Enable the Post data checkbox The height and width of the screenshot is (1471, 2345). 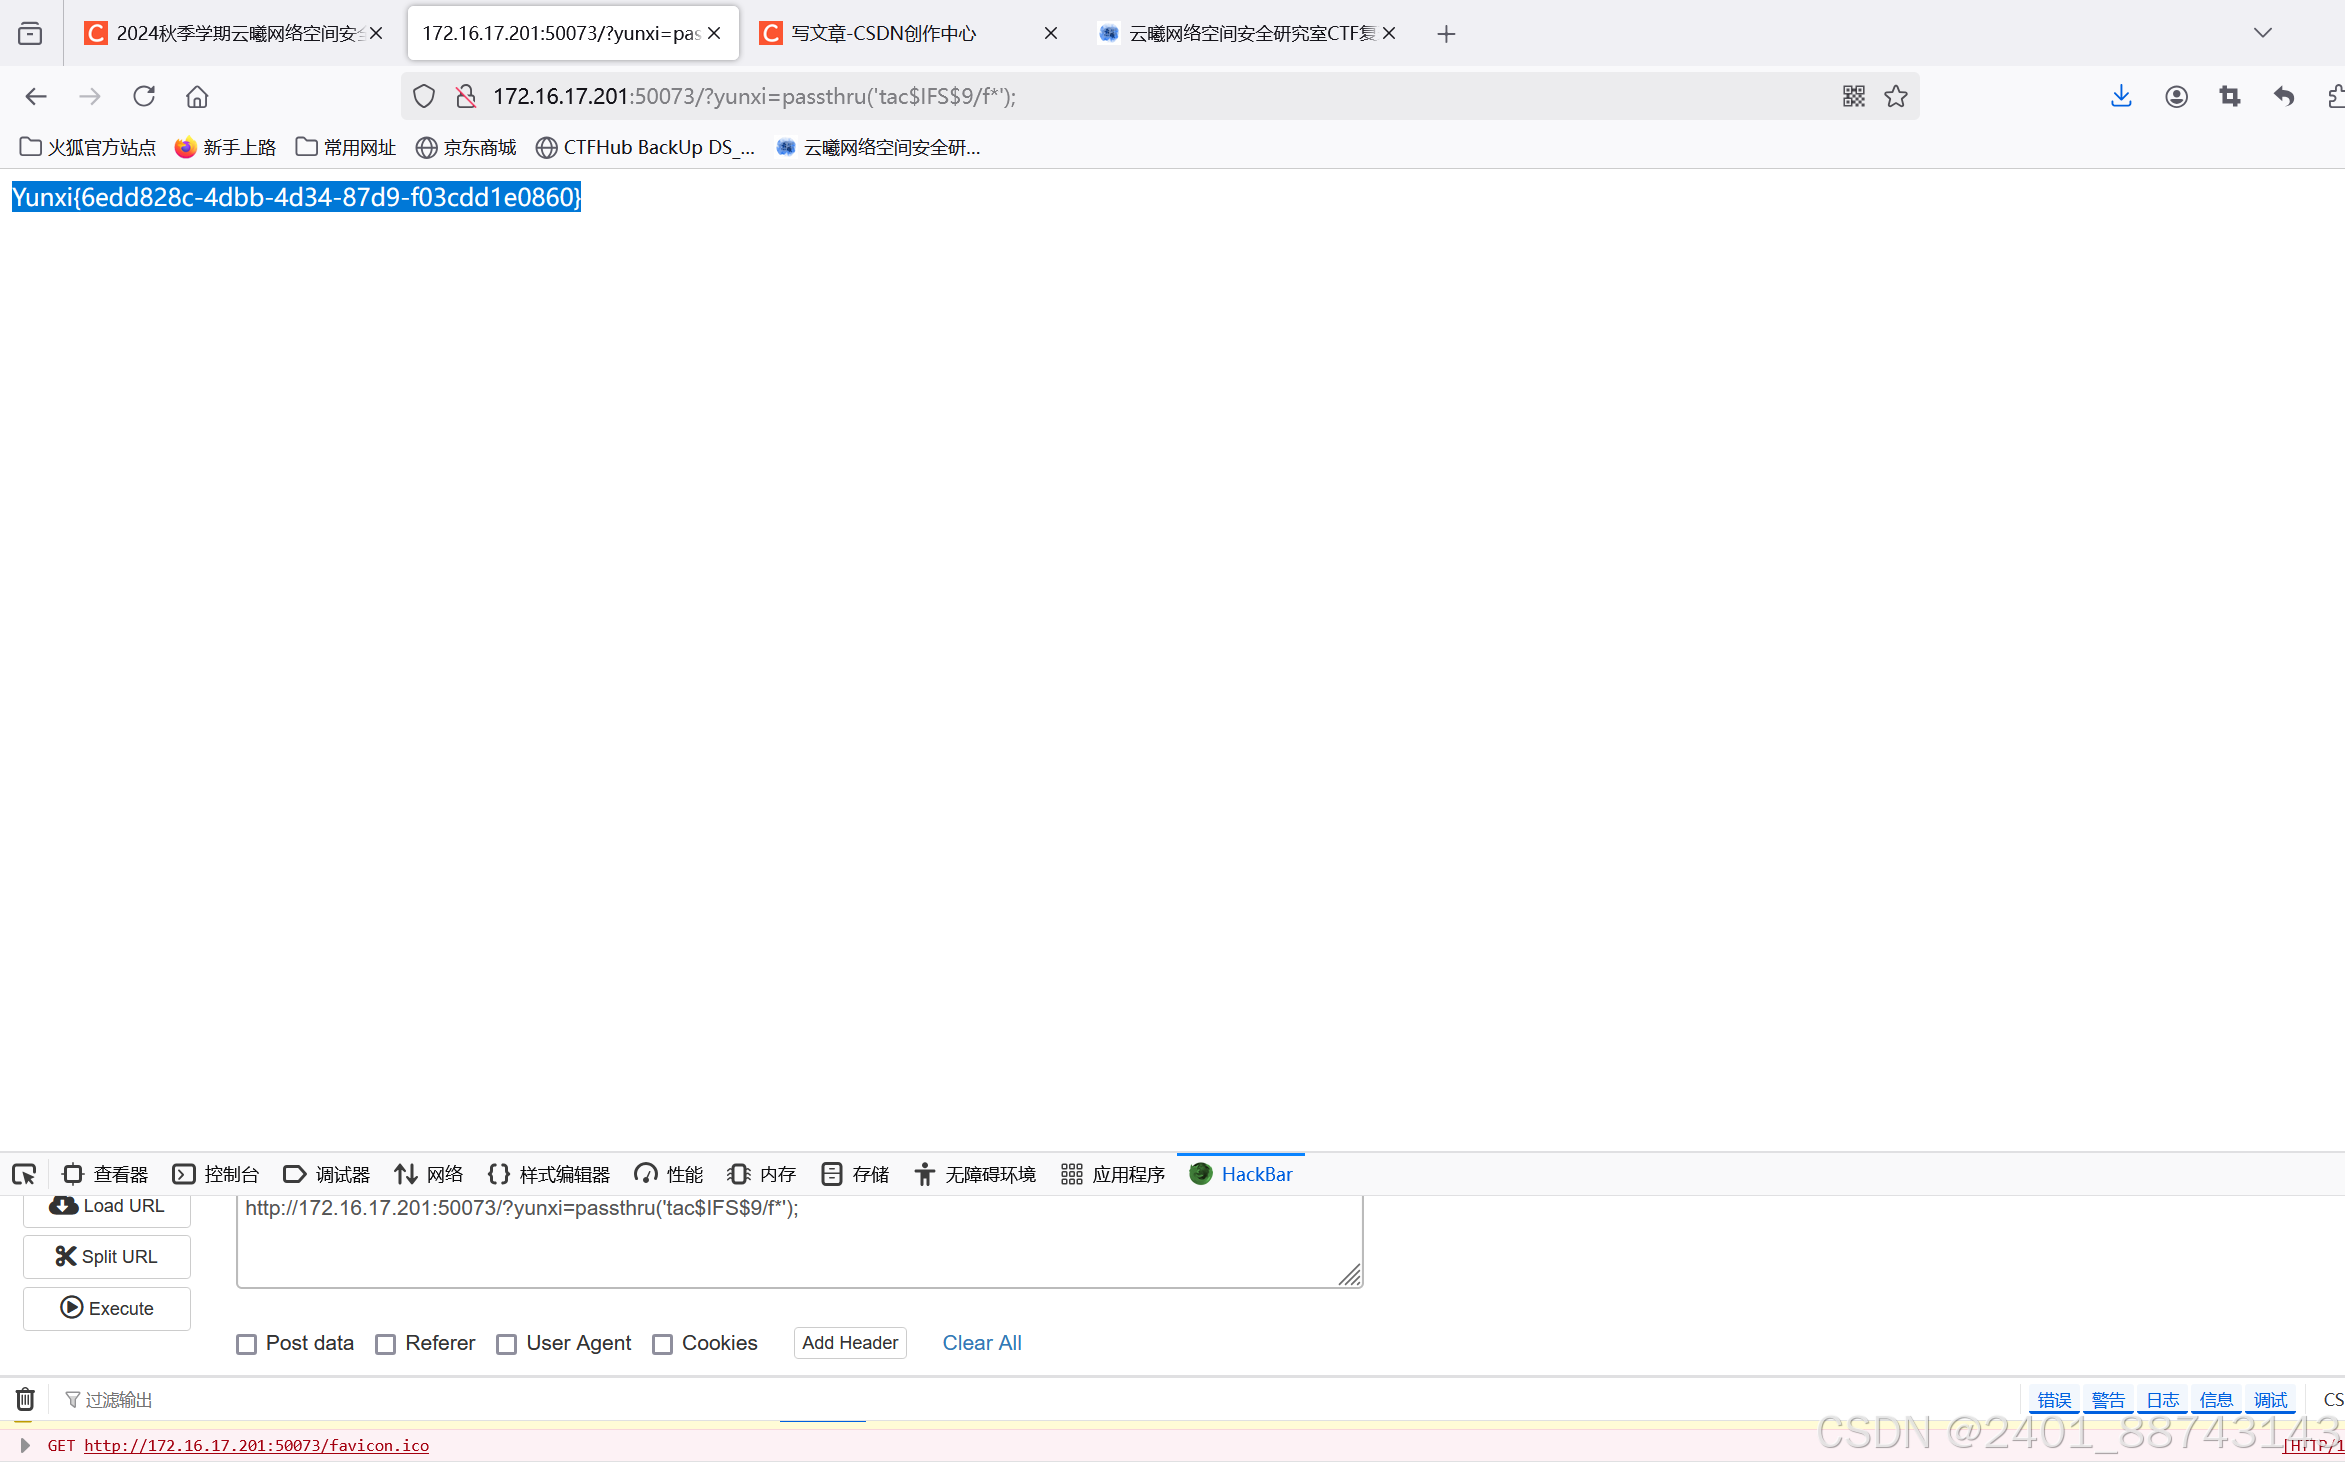(x=246, y=1344)
